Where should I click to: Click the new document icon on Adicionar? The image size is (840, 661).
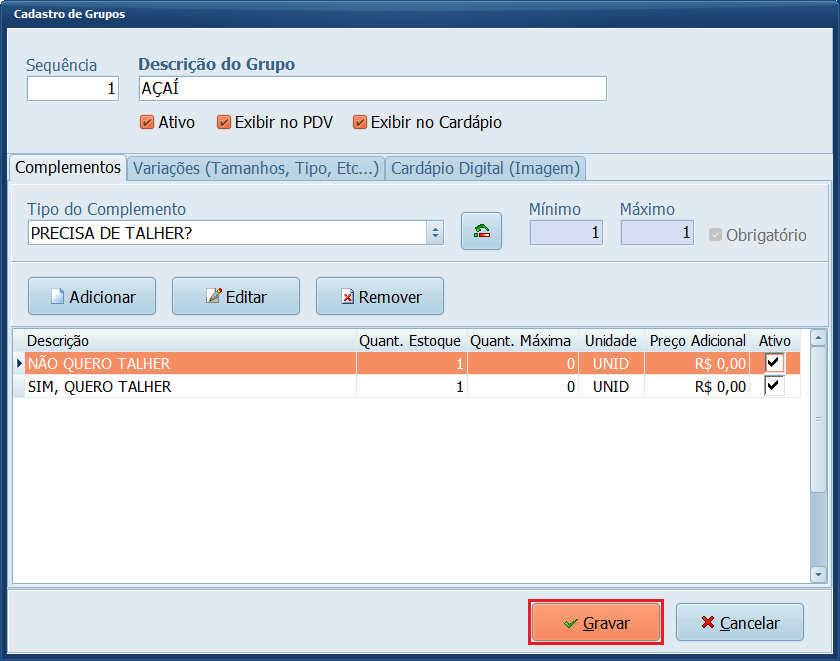(x=56, y=295)
